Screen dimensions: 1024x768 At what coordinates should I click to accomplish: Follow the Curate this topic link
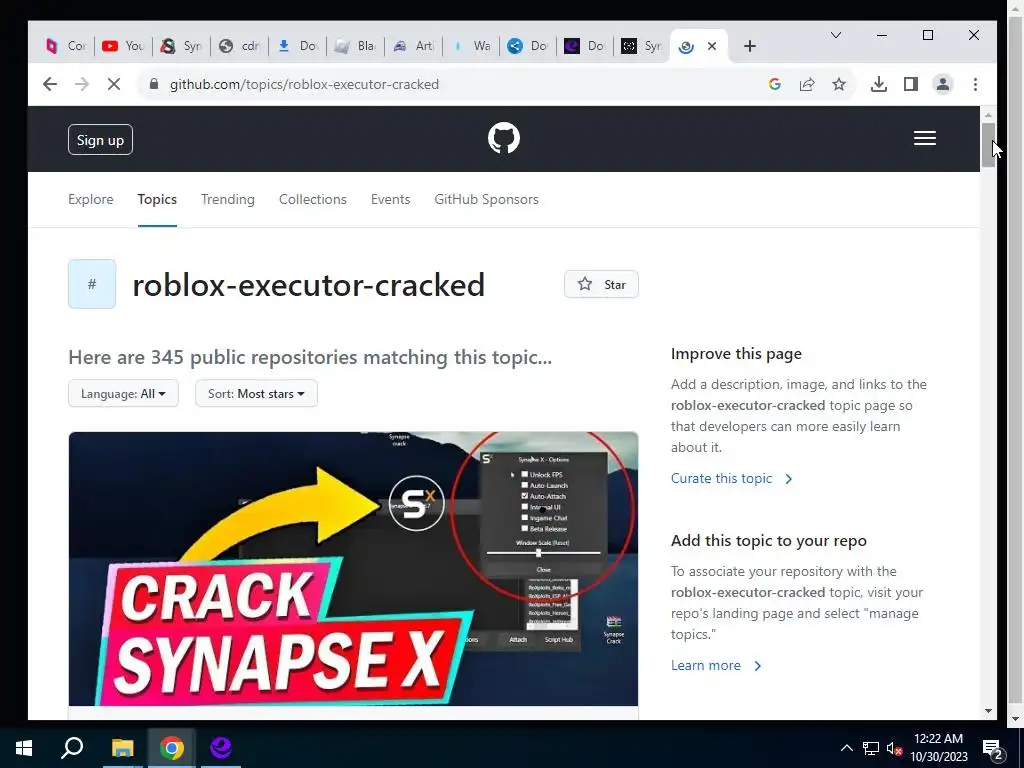pyautogui.click(x=731, y=479)
